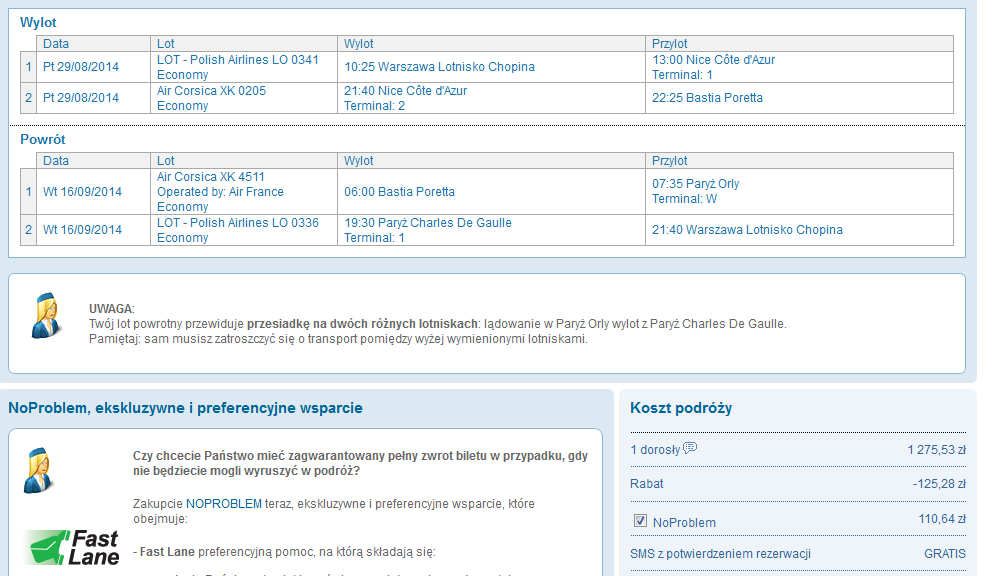Select 22:25 Bastia Poretta arrival
992x576 pixels.
707,97
